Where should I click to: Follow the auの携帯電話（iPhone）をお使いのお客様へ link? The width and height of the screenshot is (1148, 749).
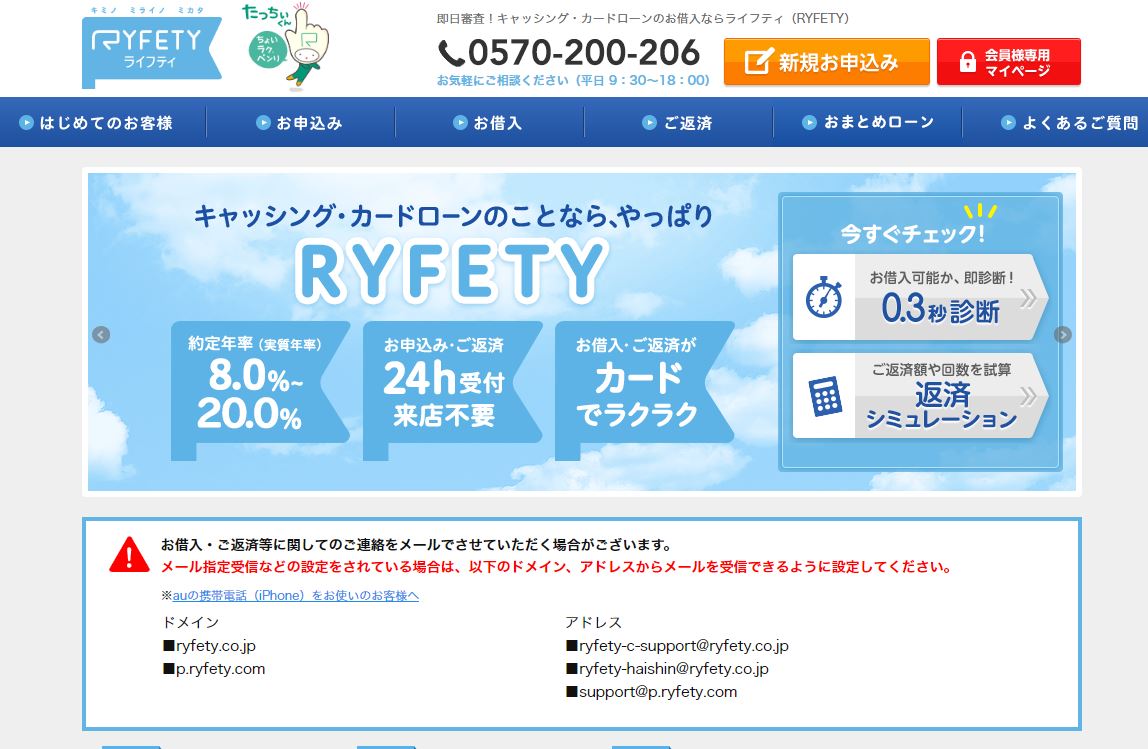pyautogui.click(x=296, y=595)
